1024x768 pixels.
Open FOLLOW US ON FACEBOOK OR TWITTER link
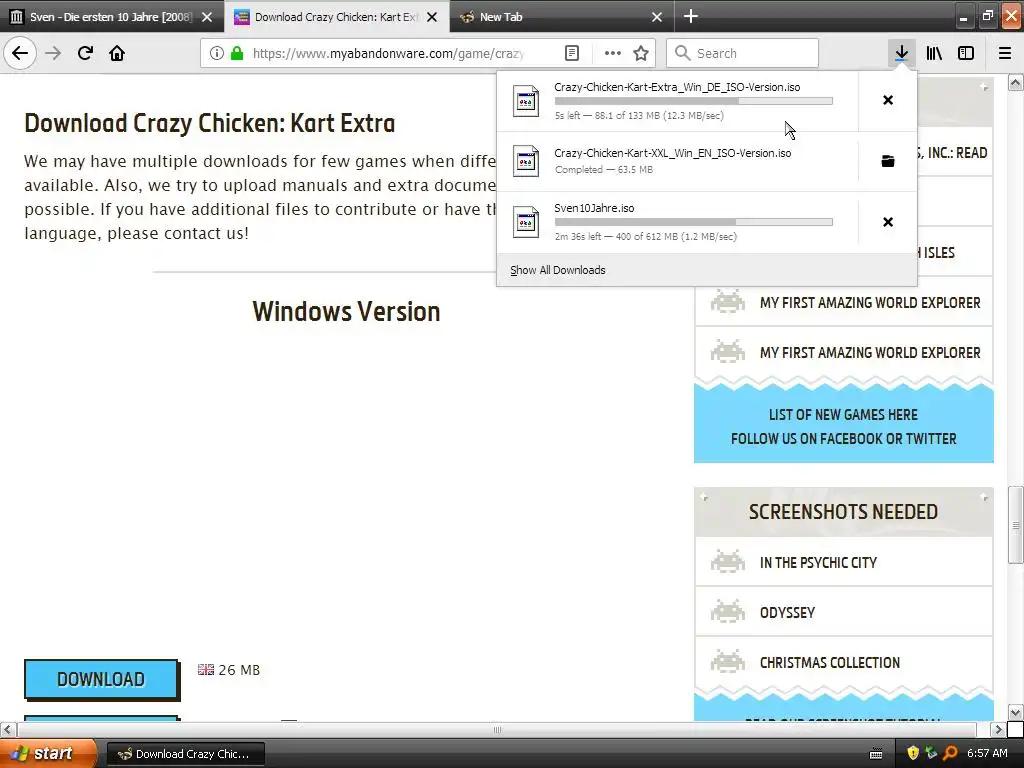click(843, 439)
